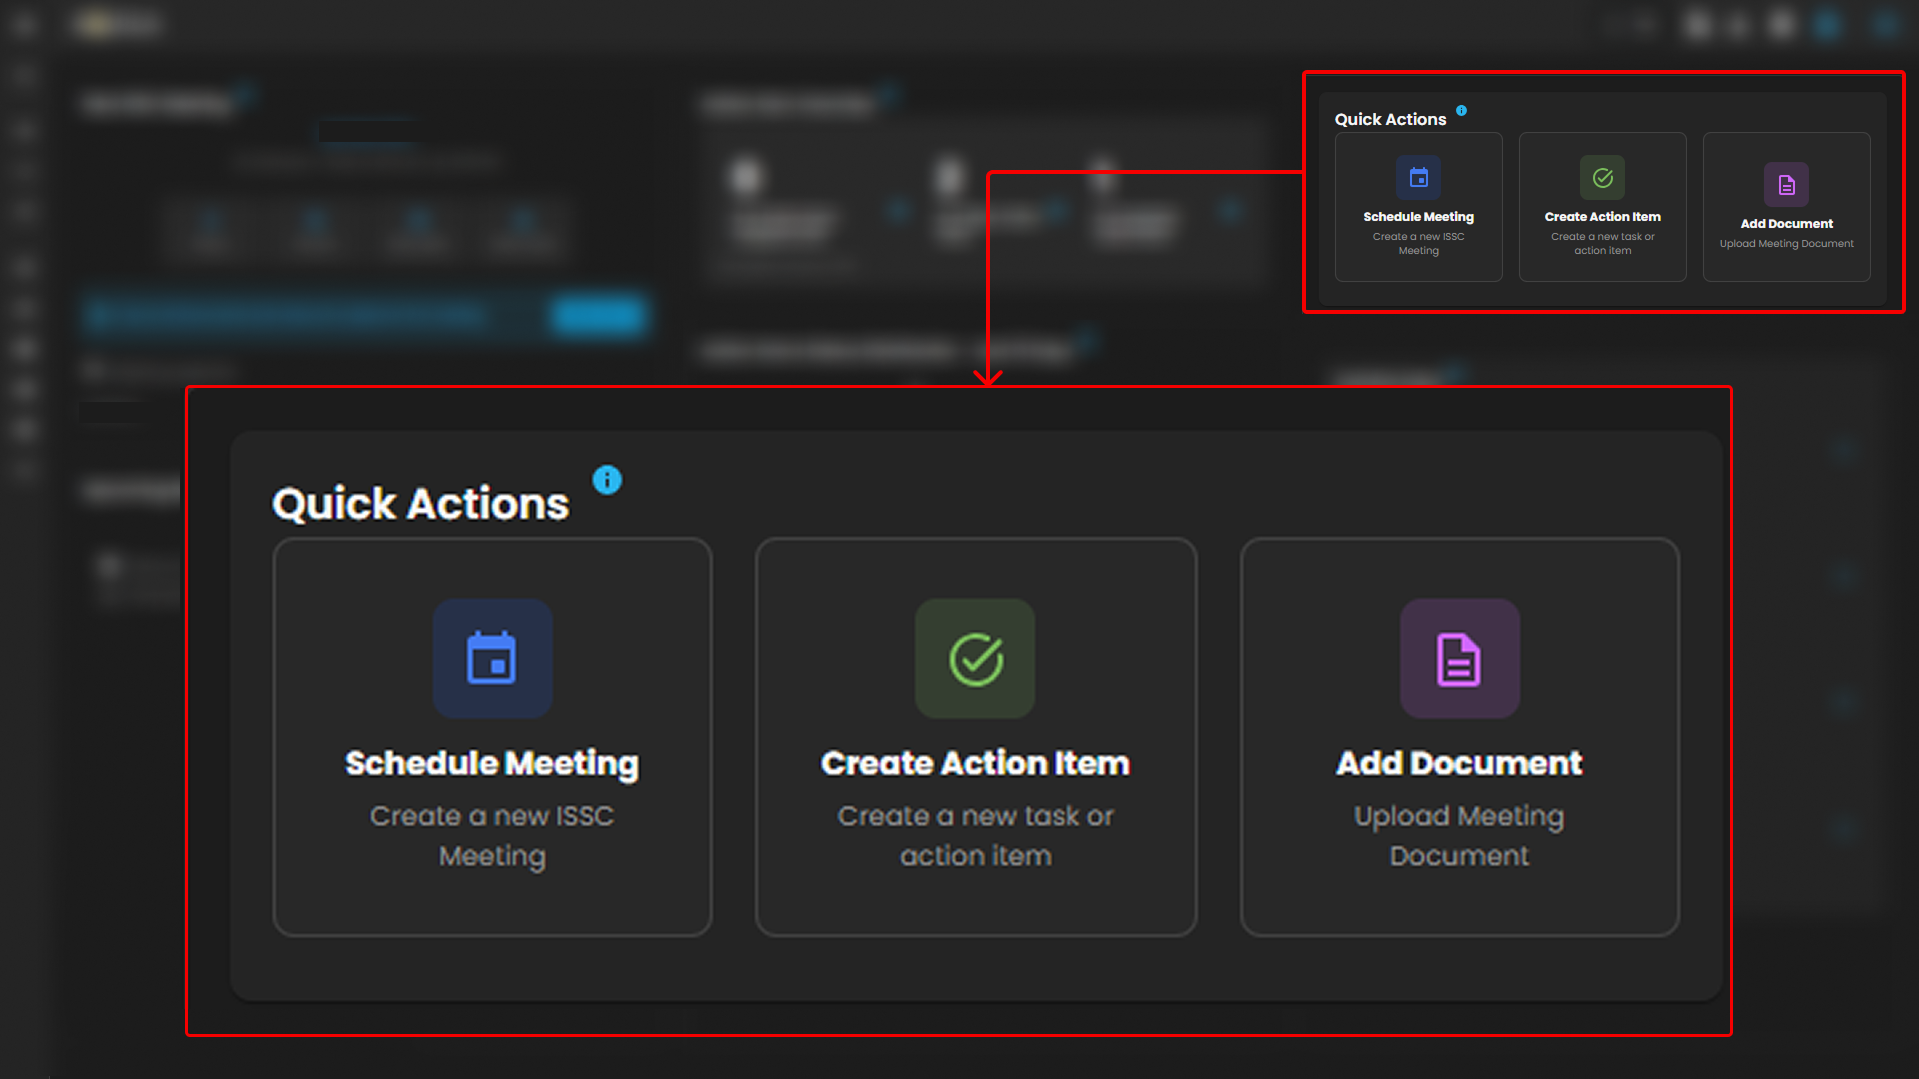Click the large "Quick Actions" heading
Viewport: 1919px width, 1079px height.
coord(420,503)
